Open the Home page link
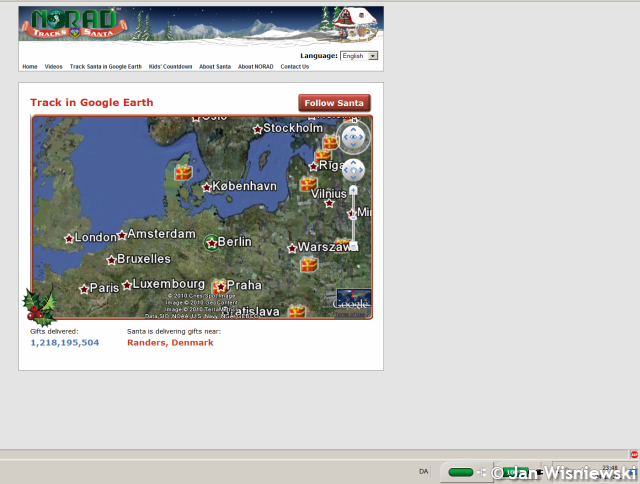Screen dimensions: 640x484 [x=30, y=67]
